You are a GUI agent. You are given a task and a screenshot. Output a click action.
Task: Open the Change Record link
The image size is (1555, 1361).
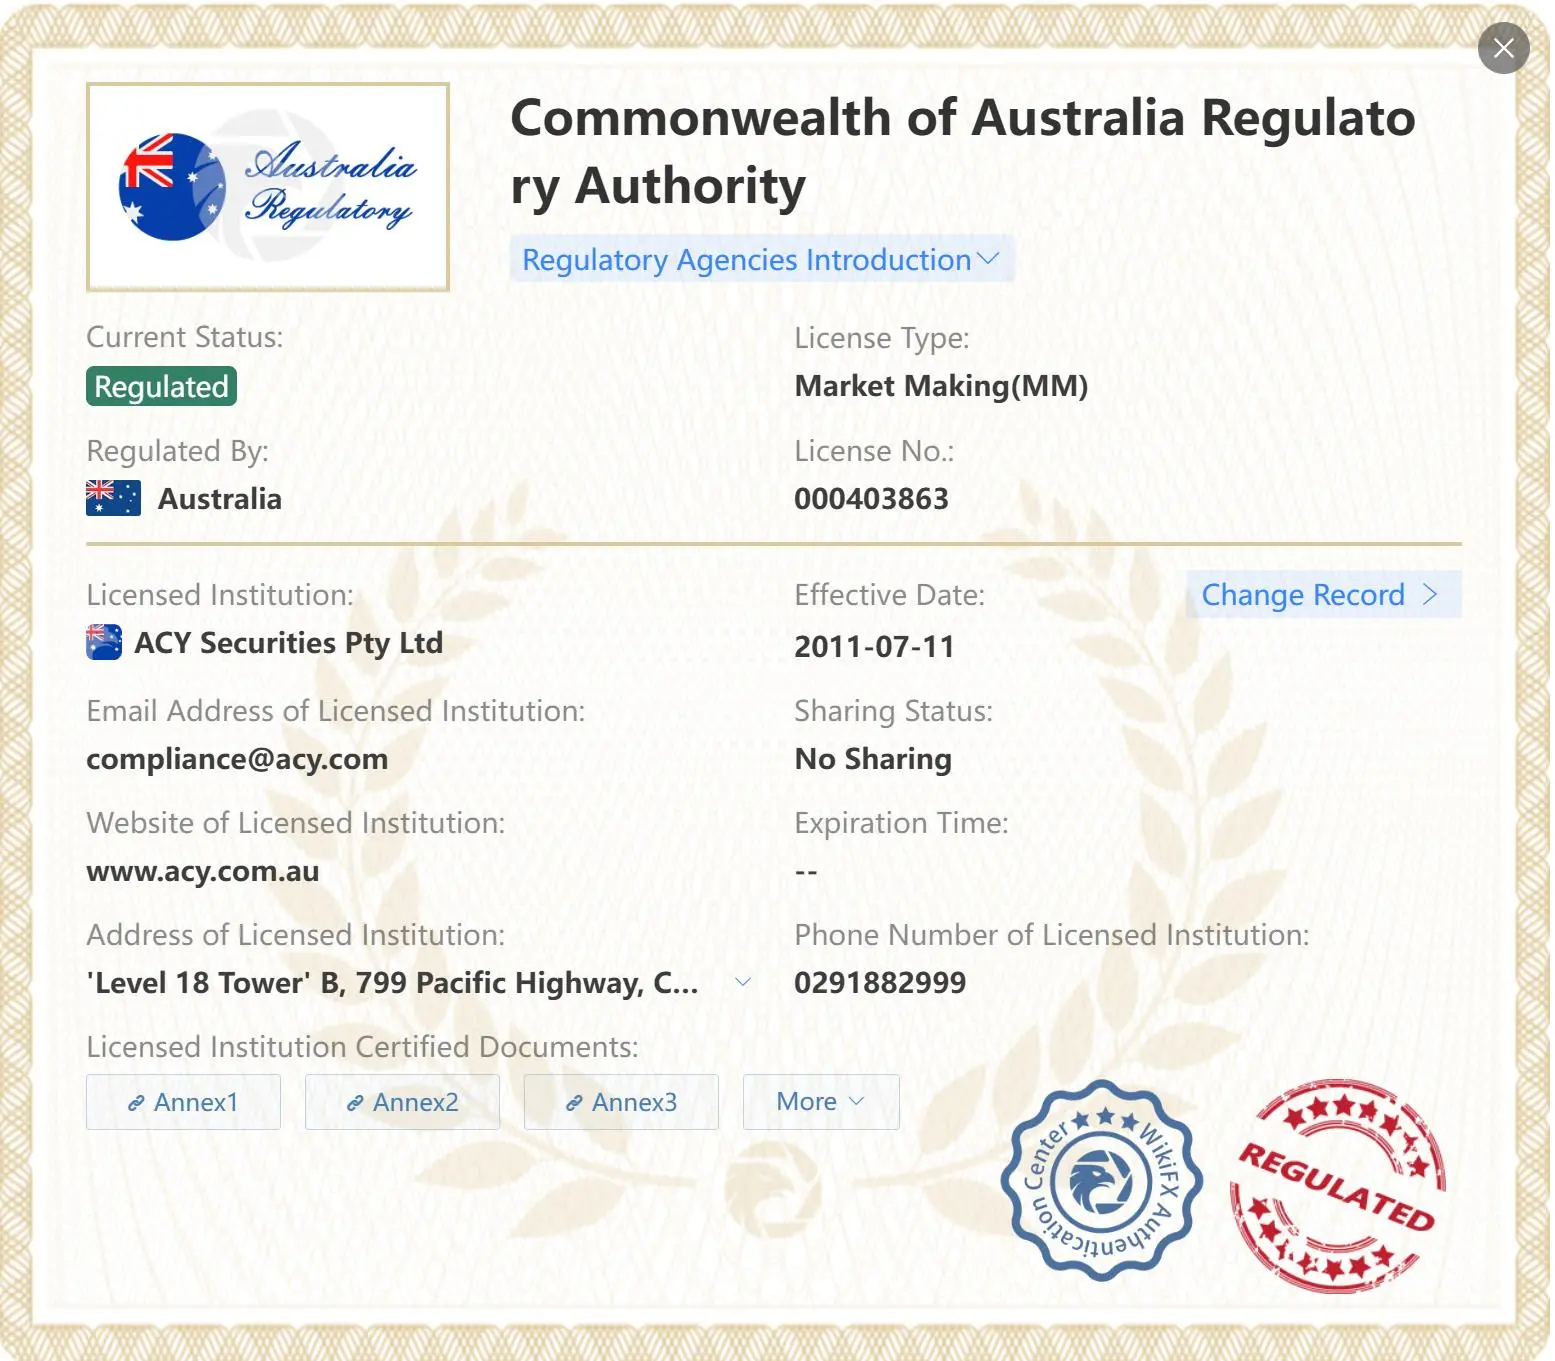click(x=1323, y=594)
